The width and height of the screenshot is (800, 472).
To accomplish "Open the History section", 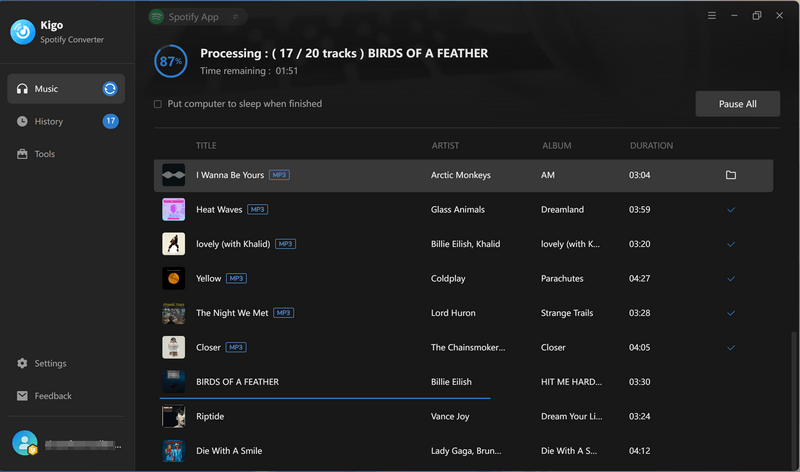I will (66, 121).
